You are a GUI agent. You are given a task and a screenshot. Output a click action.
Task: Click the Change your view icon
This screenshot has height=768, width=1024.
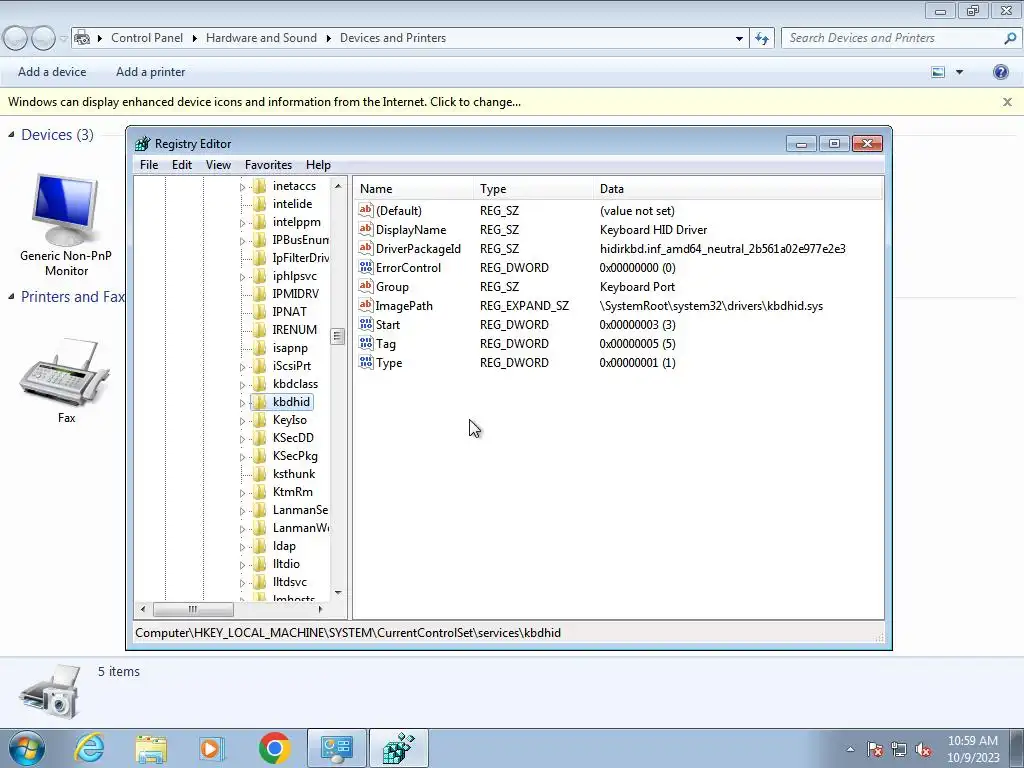click(x=938, y=72)
